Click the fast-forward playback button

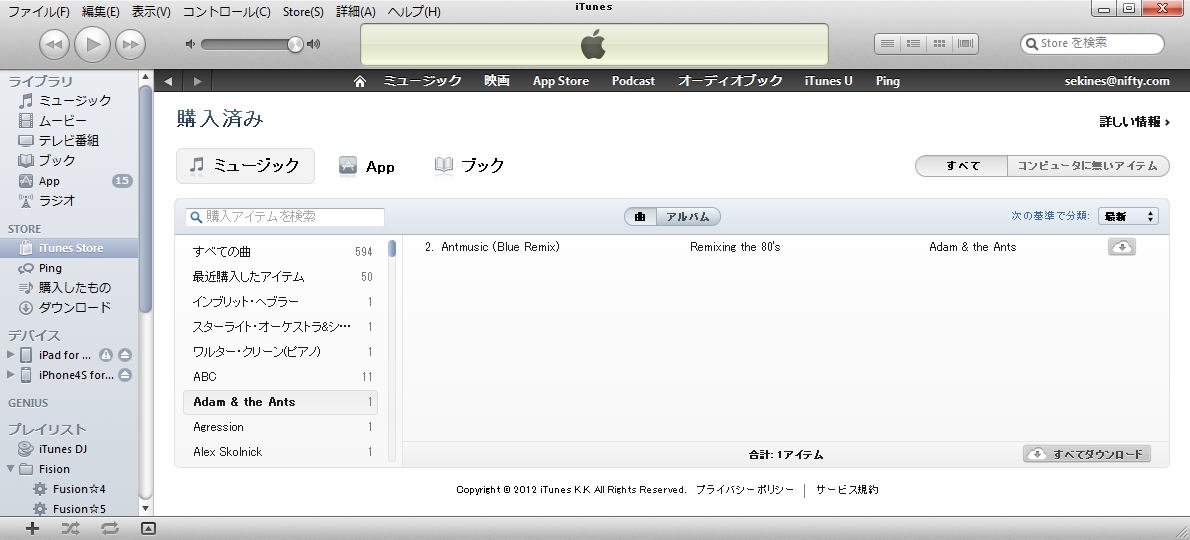(x=131, y=45)
